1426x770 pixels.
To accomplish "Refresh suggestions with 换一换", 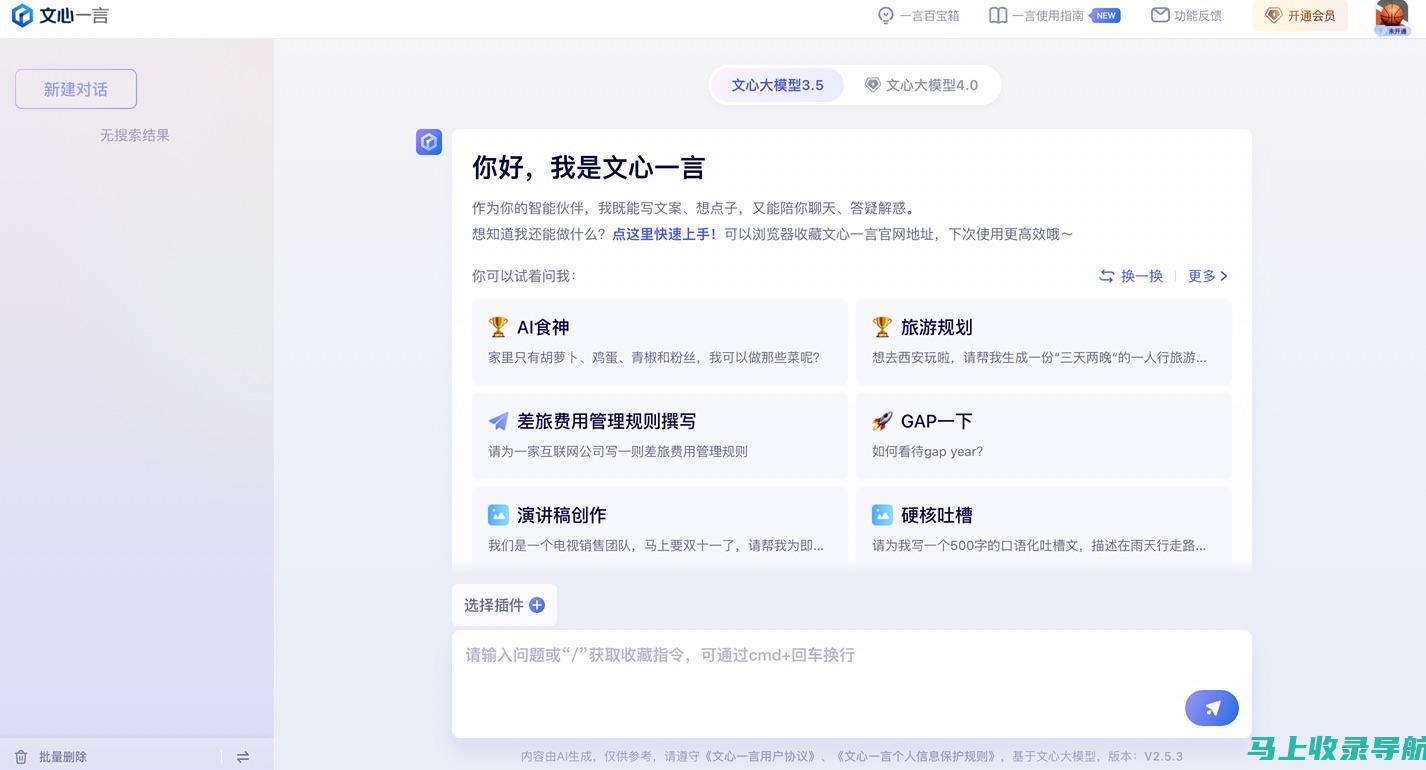I will click(x=1131, y=276).
